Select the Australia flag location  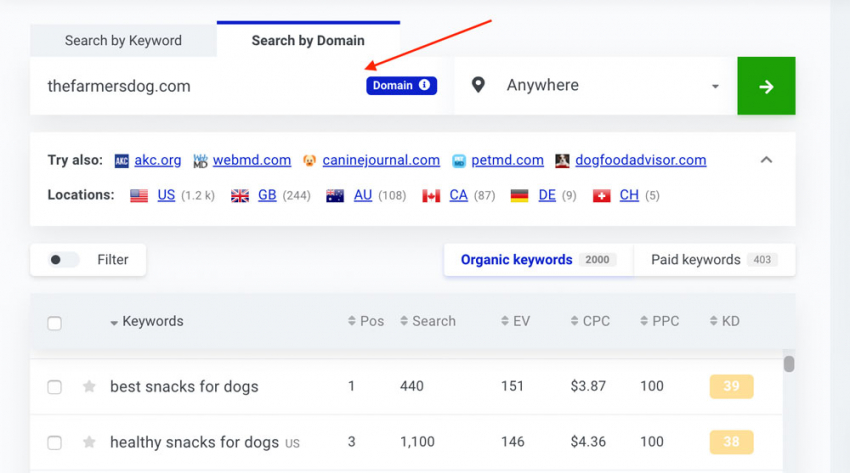[335, 196]
